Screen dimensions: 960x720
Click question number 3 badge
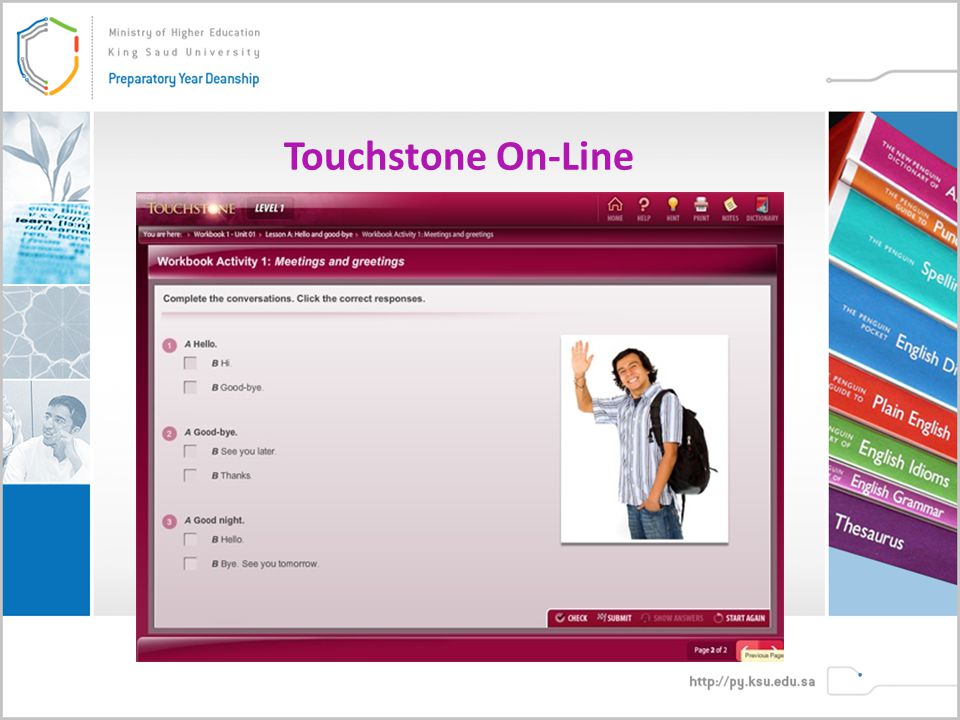tap(170, 522)
